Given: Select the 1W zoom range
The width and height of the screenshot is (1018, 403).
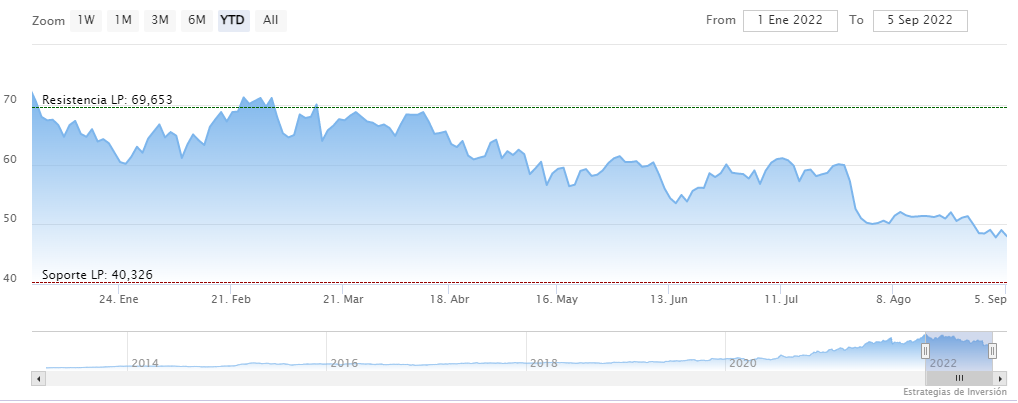Looking at the screenshot, I should 86,20.
